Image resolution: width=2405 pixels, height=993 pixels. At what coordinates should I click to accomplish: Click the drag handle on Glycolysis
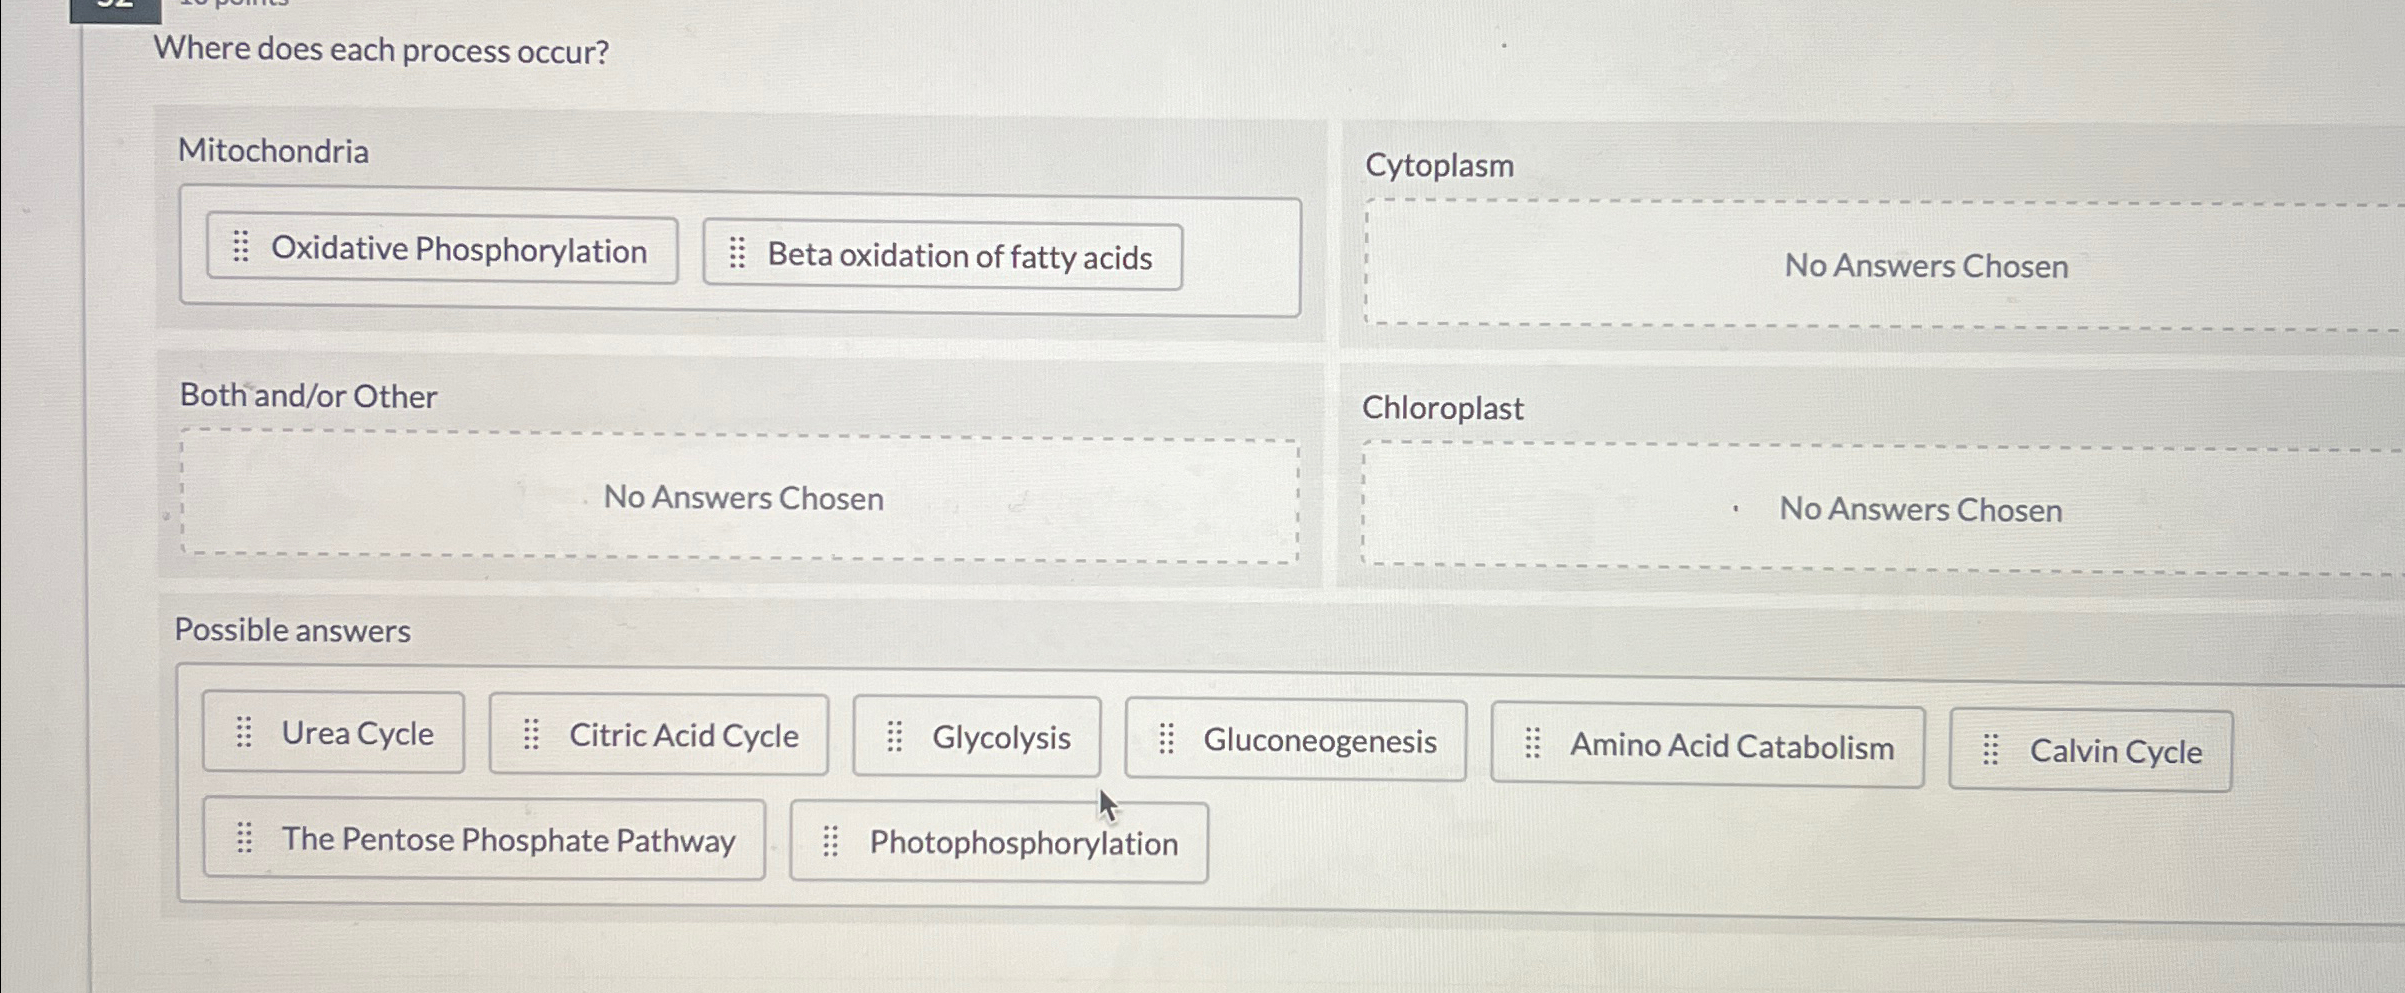(894, 737)
